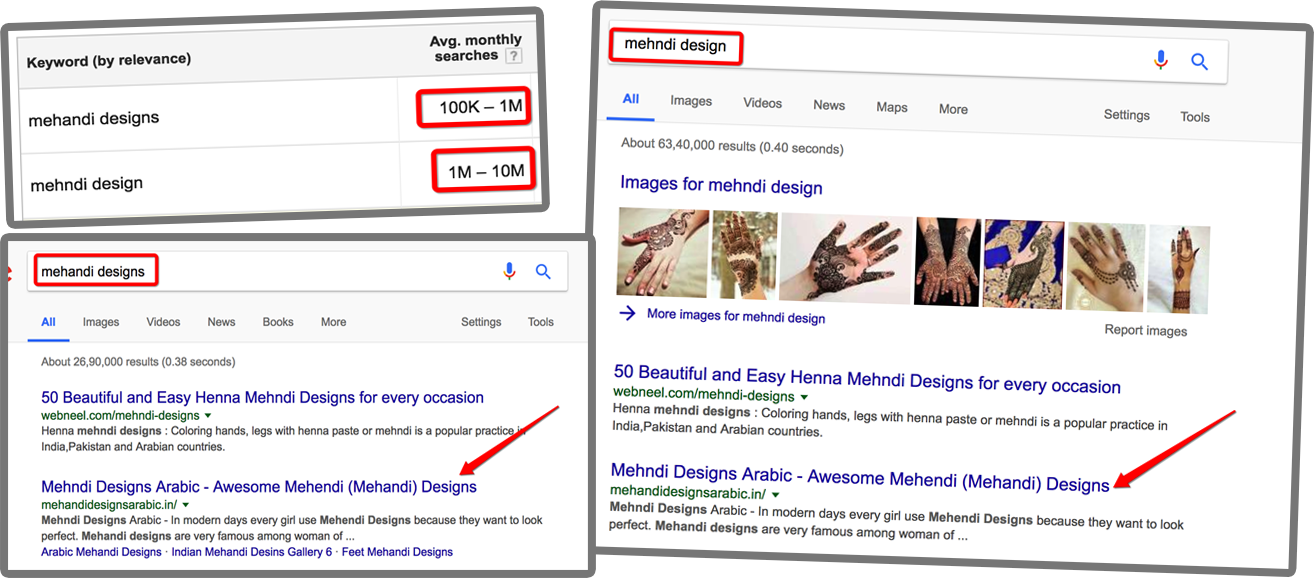Click the magnifier icon in mehndi design search
This screenshot has width=1314, height=578.
point(1200,61)
